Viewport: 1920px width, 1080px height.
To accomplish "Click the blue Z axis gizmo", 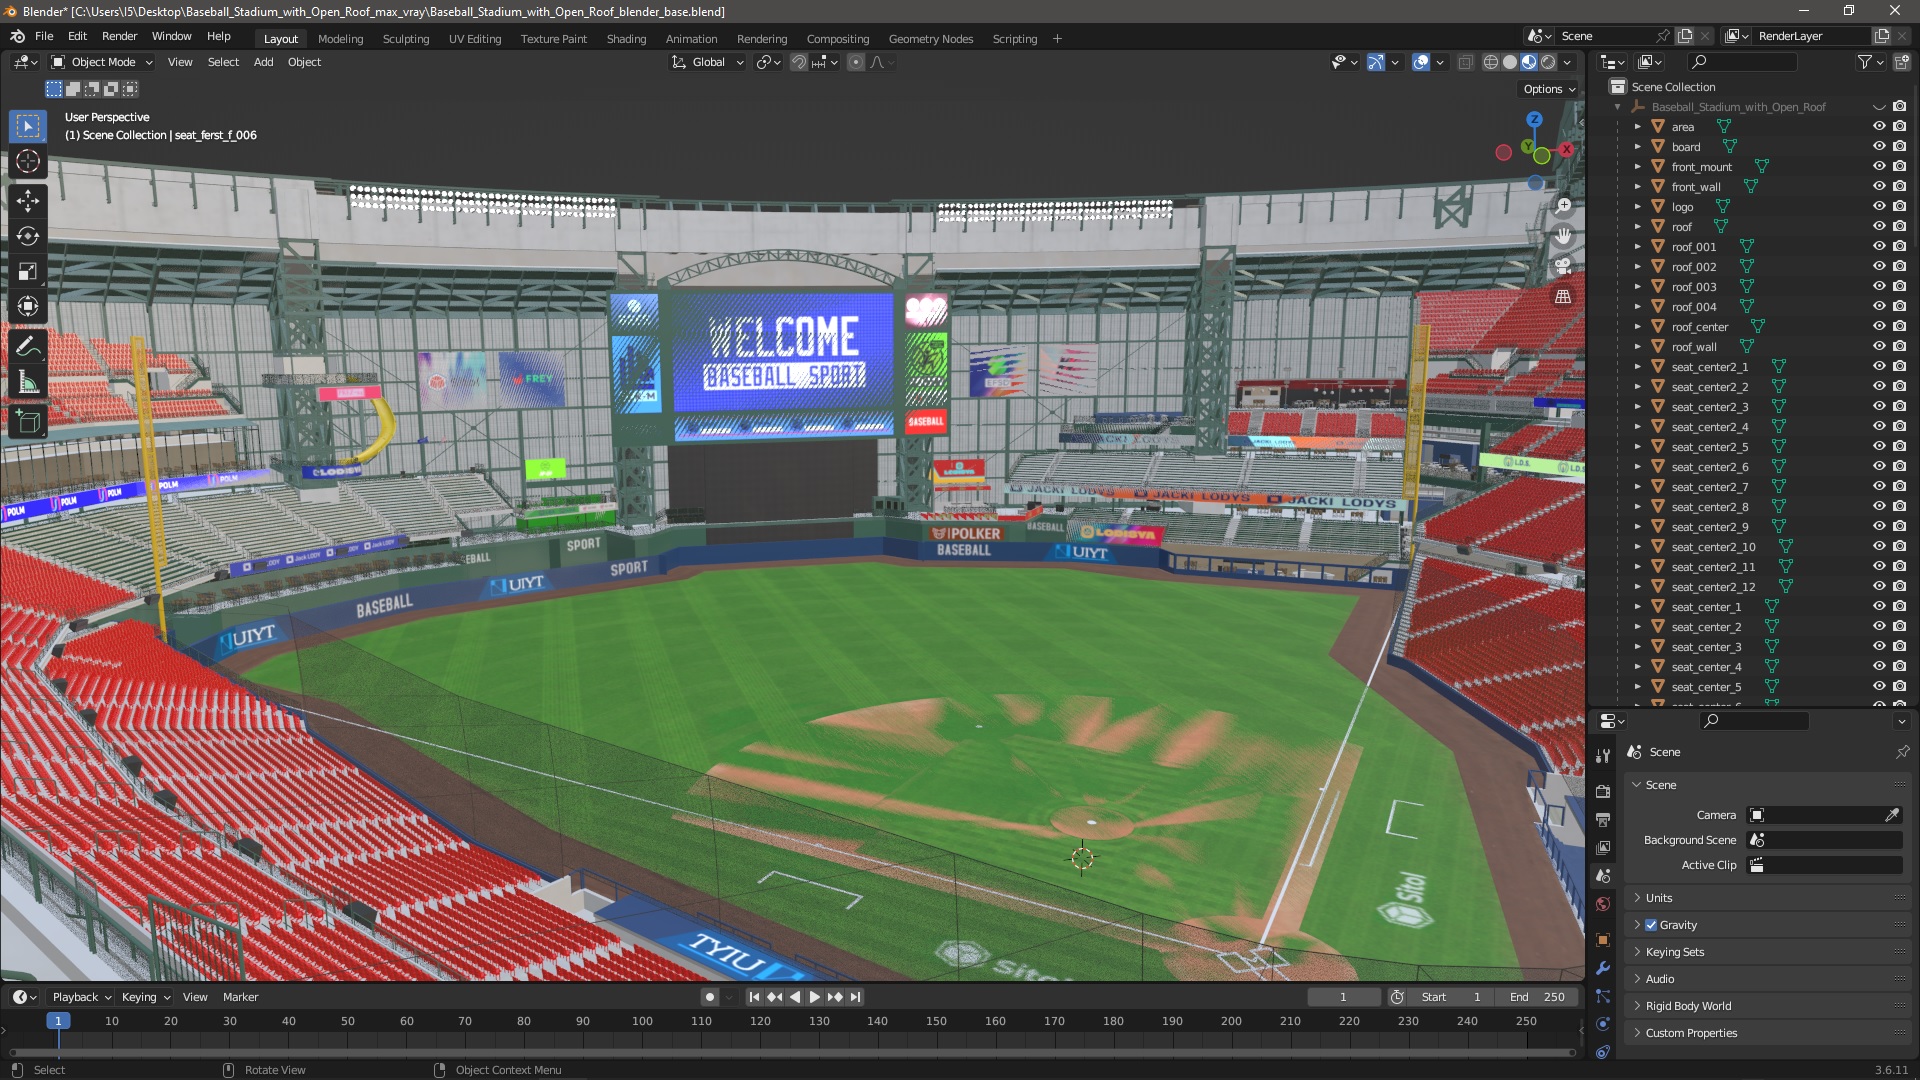I will [1534, 119].
